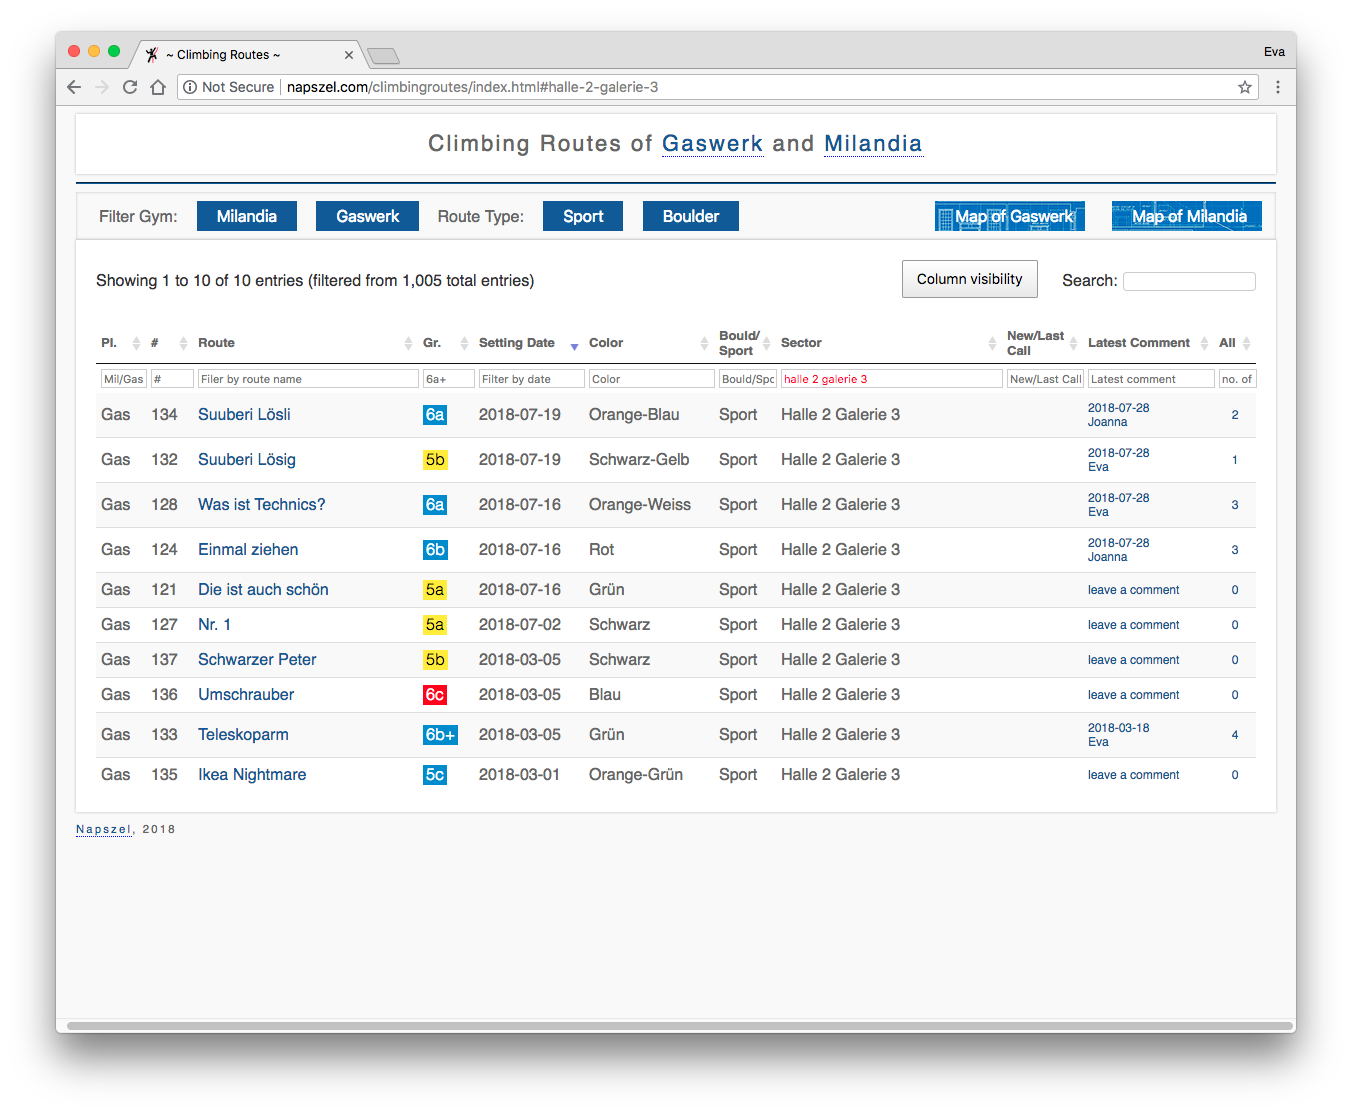Click the browser forward arrow

(x=102, y=87)
